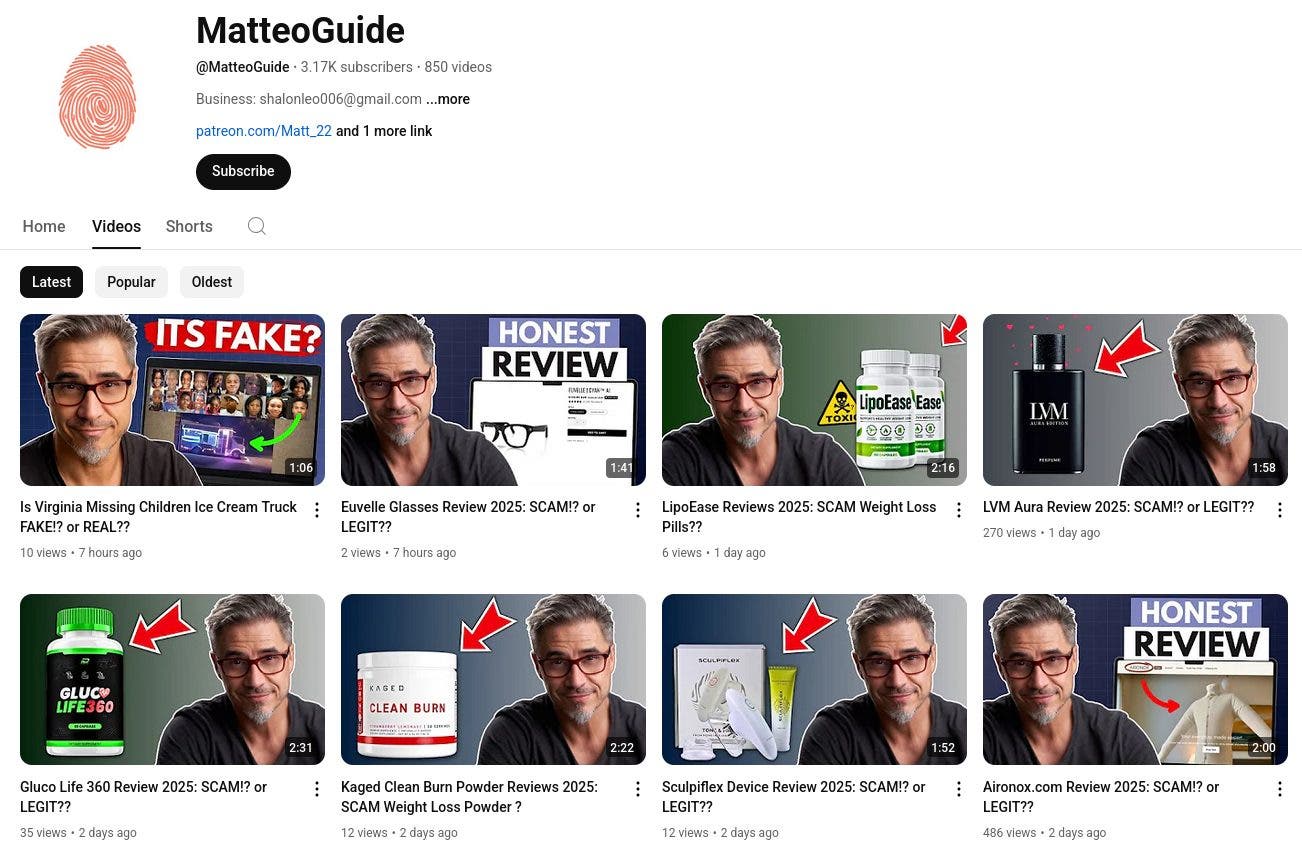Image resolution: width=1302 pixels, height=851 pixels.
Task: Expand the 'and 1 more link' list
Action: [384, 131]
